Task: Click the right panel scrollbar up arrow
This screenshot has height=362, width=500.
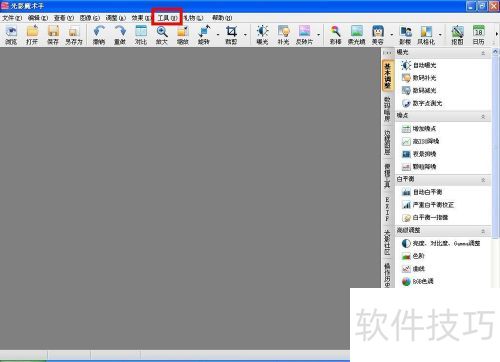Action: click(496, 52)
